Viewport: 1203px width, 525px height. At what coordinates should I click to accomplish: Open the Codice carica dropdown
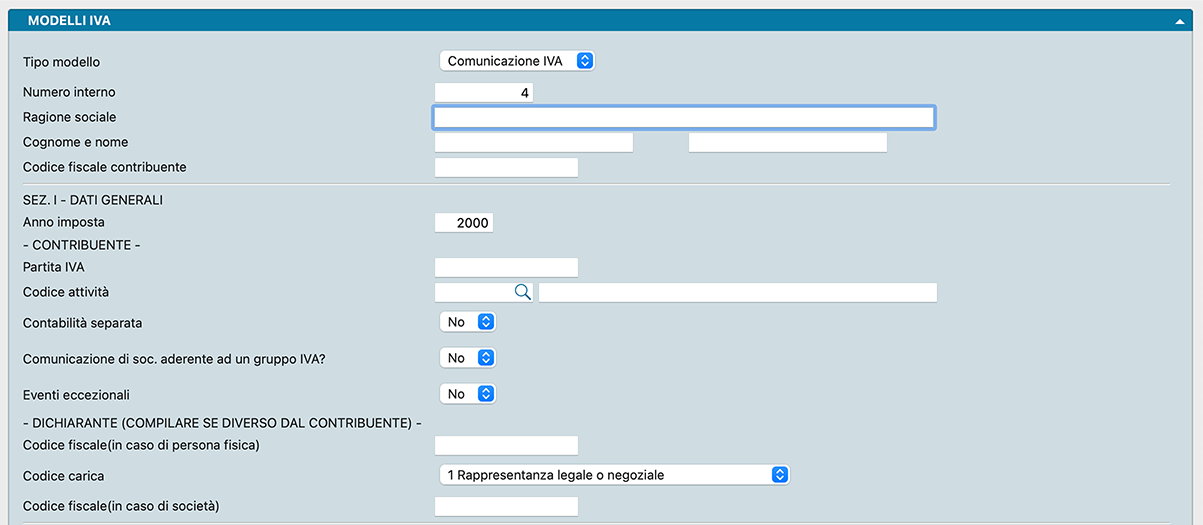(614, 475)
